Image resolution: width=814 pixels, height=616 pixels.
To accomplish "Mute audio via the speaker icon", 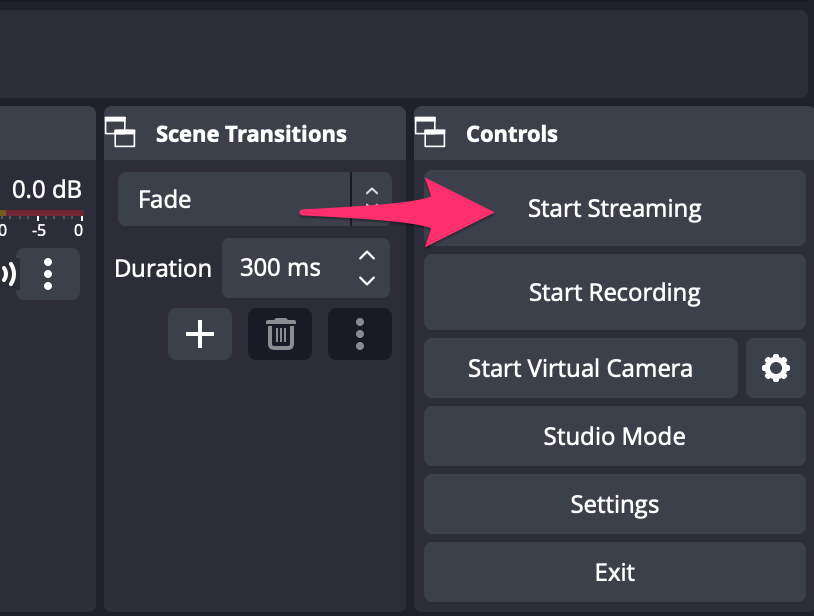I will [x=7, y=273].
